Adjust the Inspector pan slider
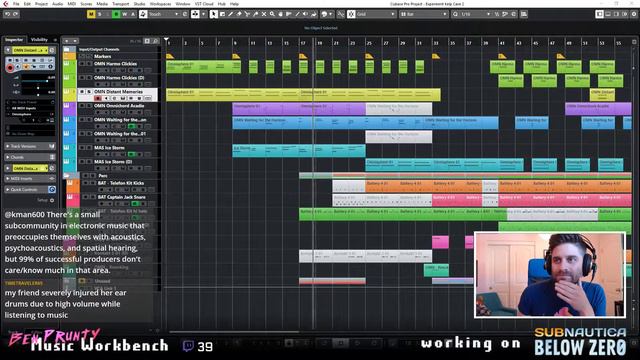The height and width of the screenshot is (360, 640). point(38,87)
